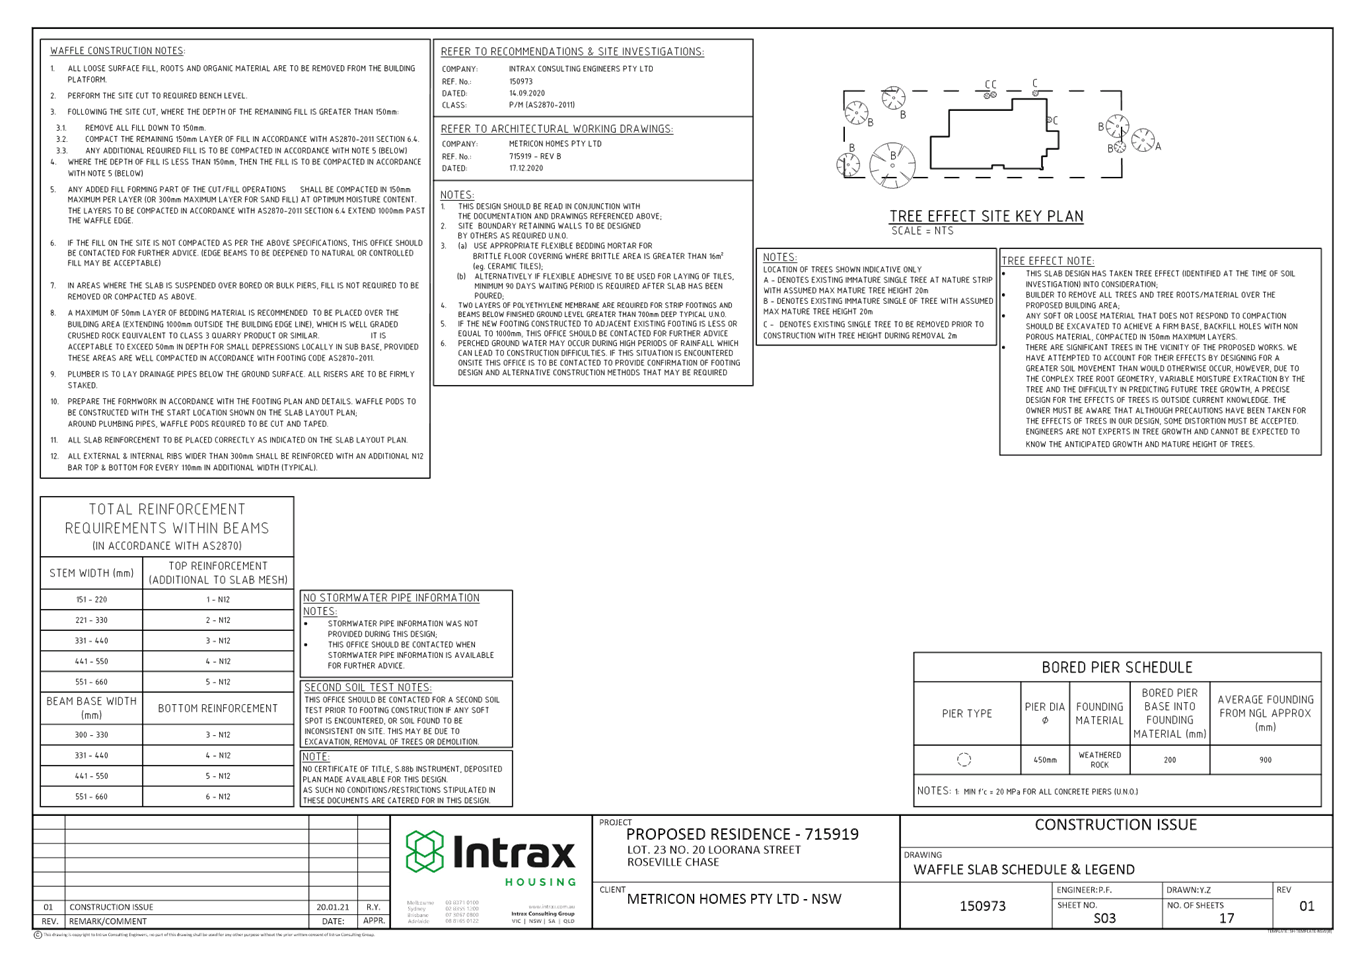Screen dimensions: 1366x966
Task: Click the PROPOSED RESIDENCE - 715919 project title
Action: pyautogui.click(x=744, y=831)
